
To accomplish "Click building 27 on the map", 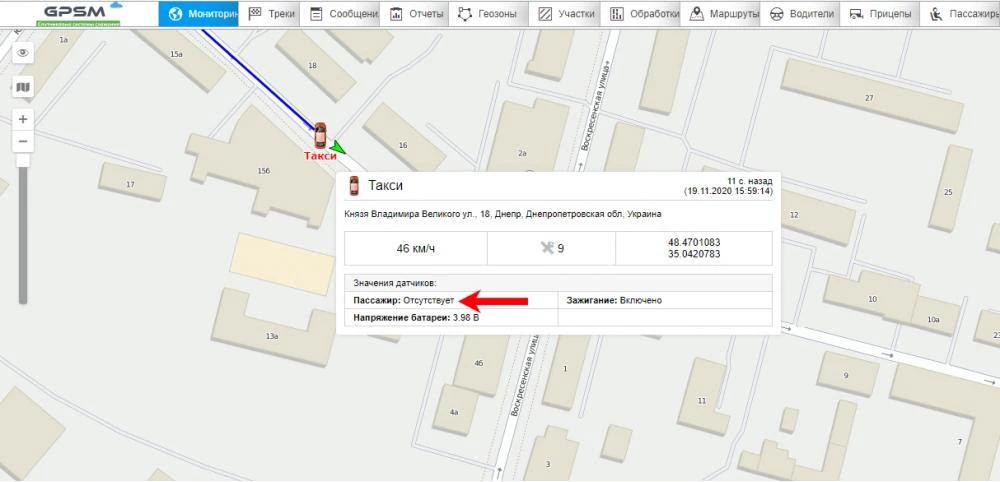I will click(x=869, y=98).
